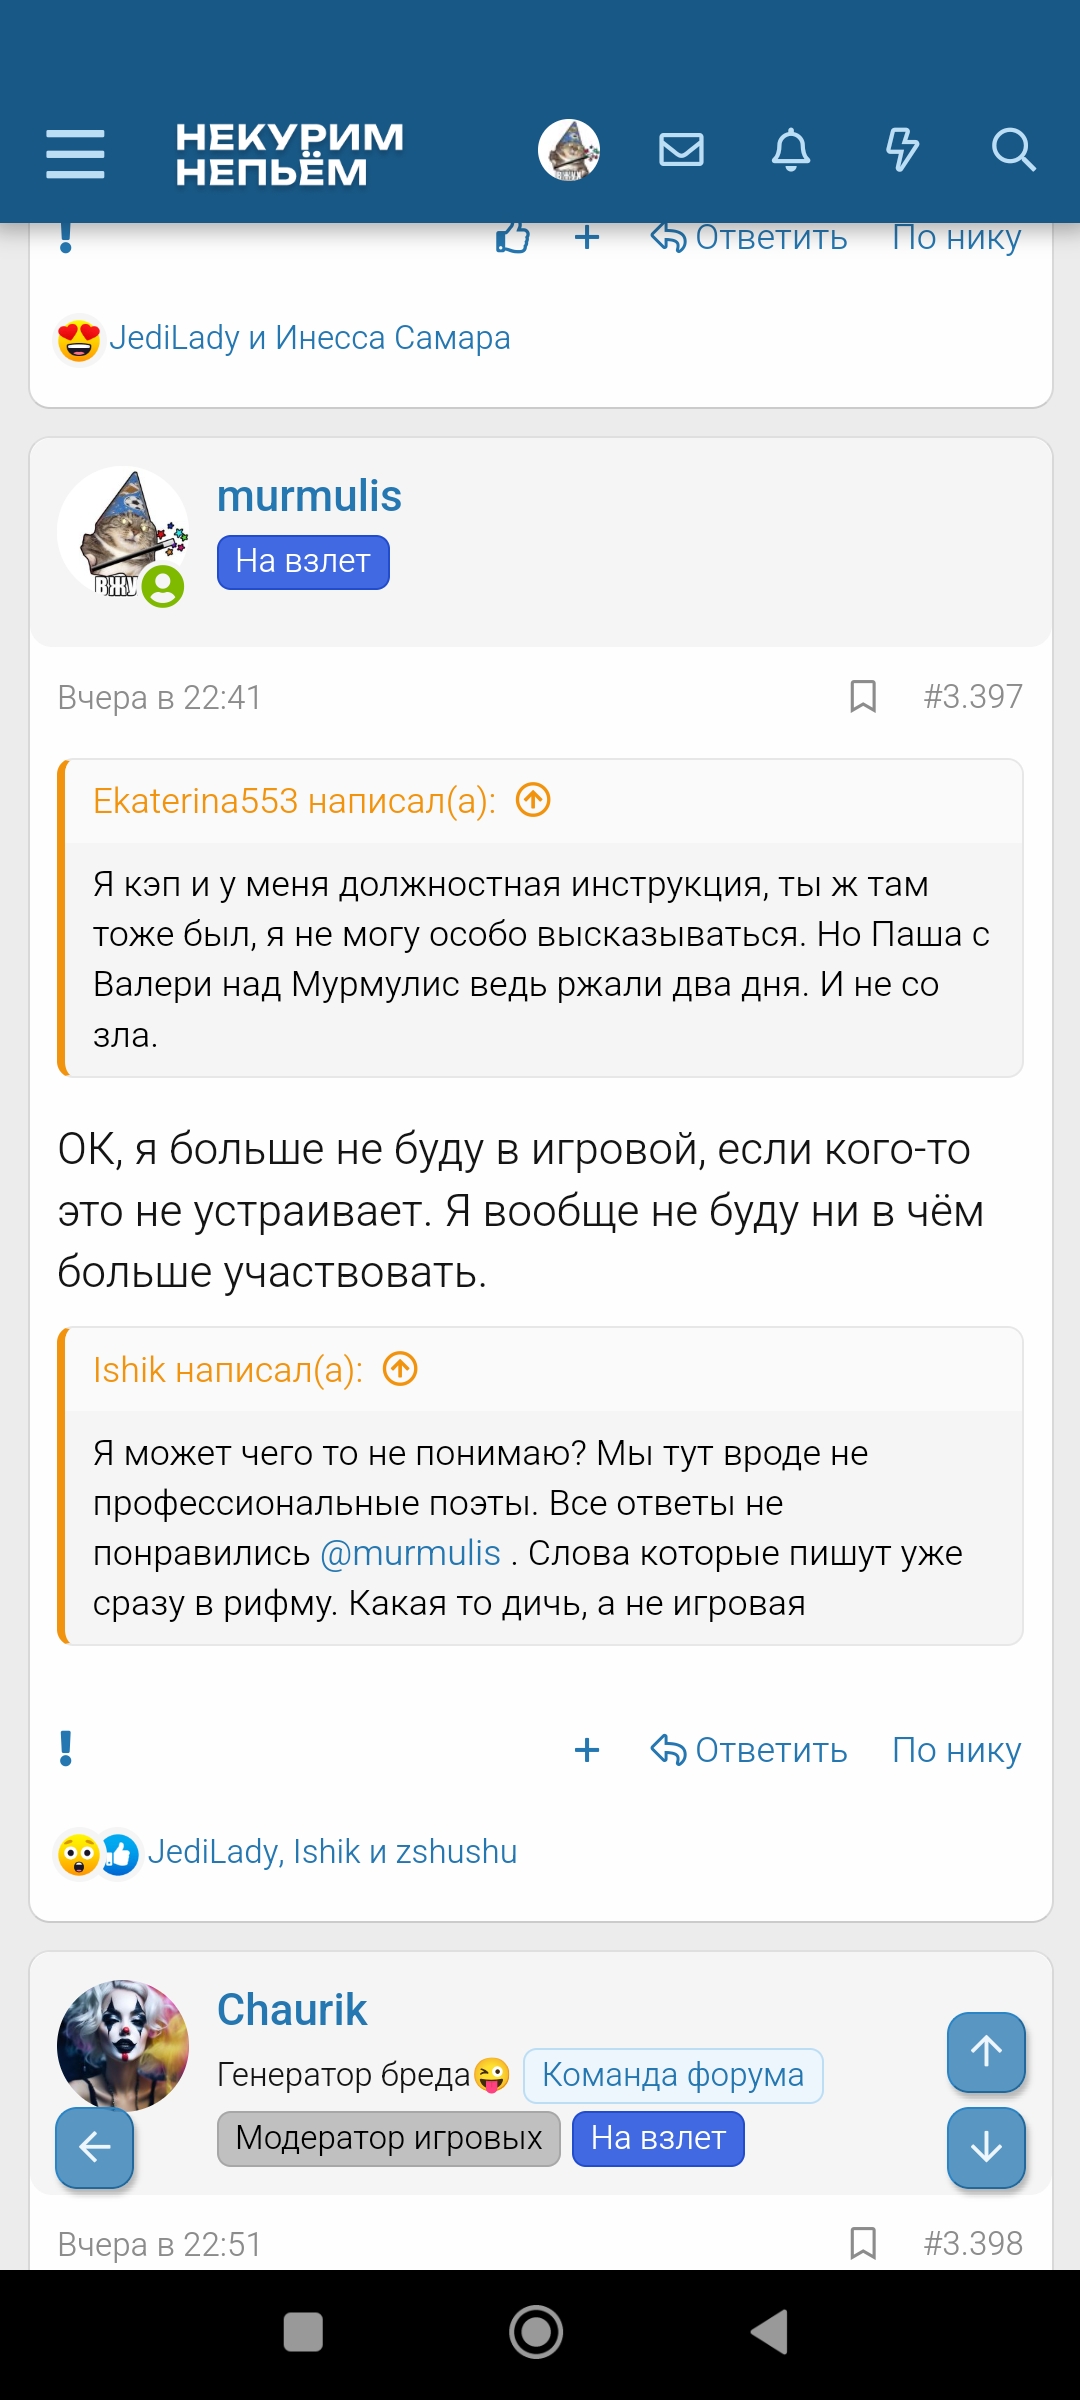Open the notifications bell
The width and height of the screenshot is (1080, 2400).
[790, 150]
